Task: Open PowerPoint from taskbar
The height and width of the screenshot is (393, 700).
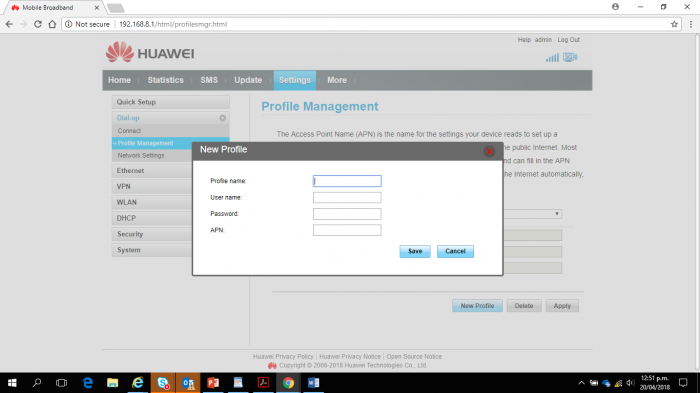Action: point(213,383)
